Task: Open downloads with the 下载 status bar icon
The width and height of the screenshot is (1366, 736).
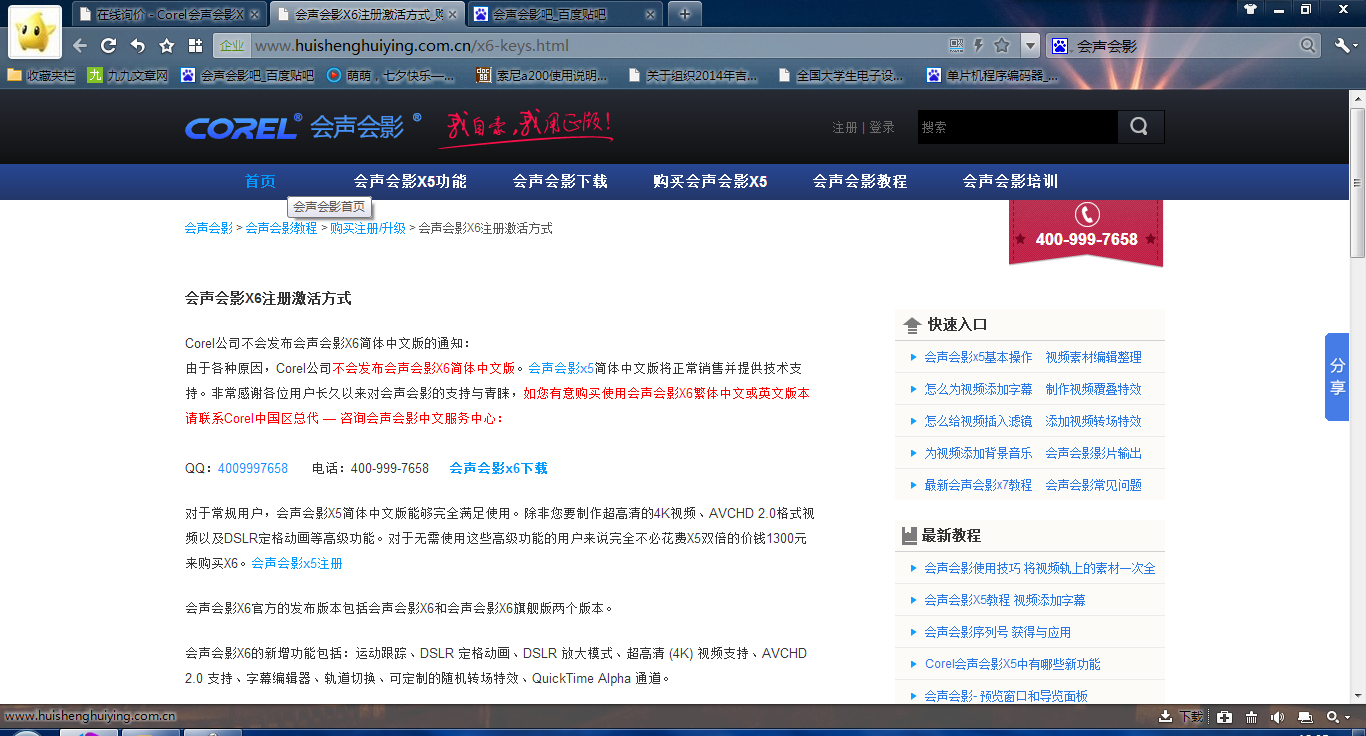Action: 1181,717
